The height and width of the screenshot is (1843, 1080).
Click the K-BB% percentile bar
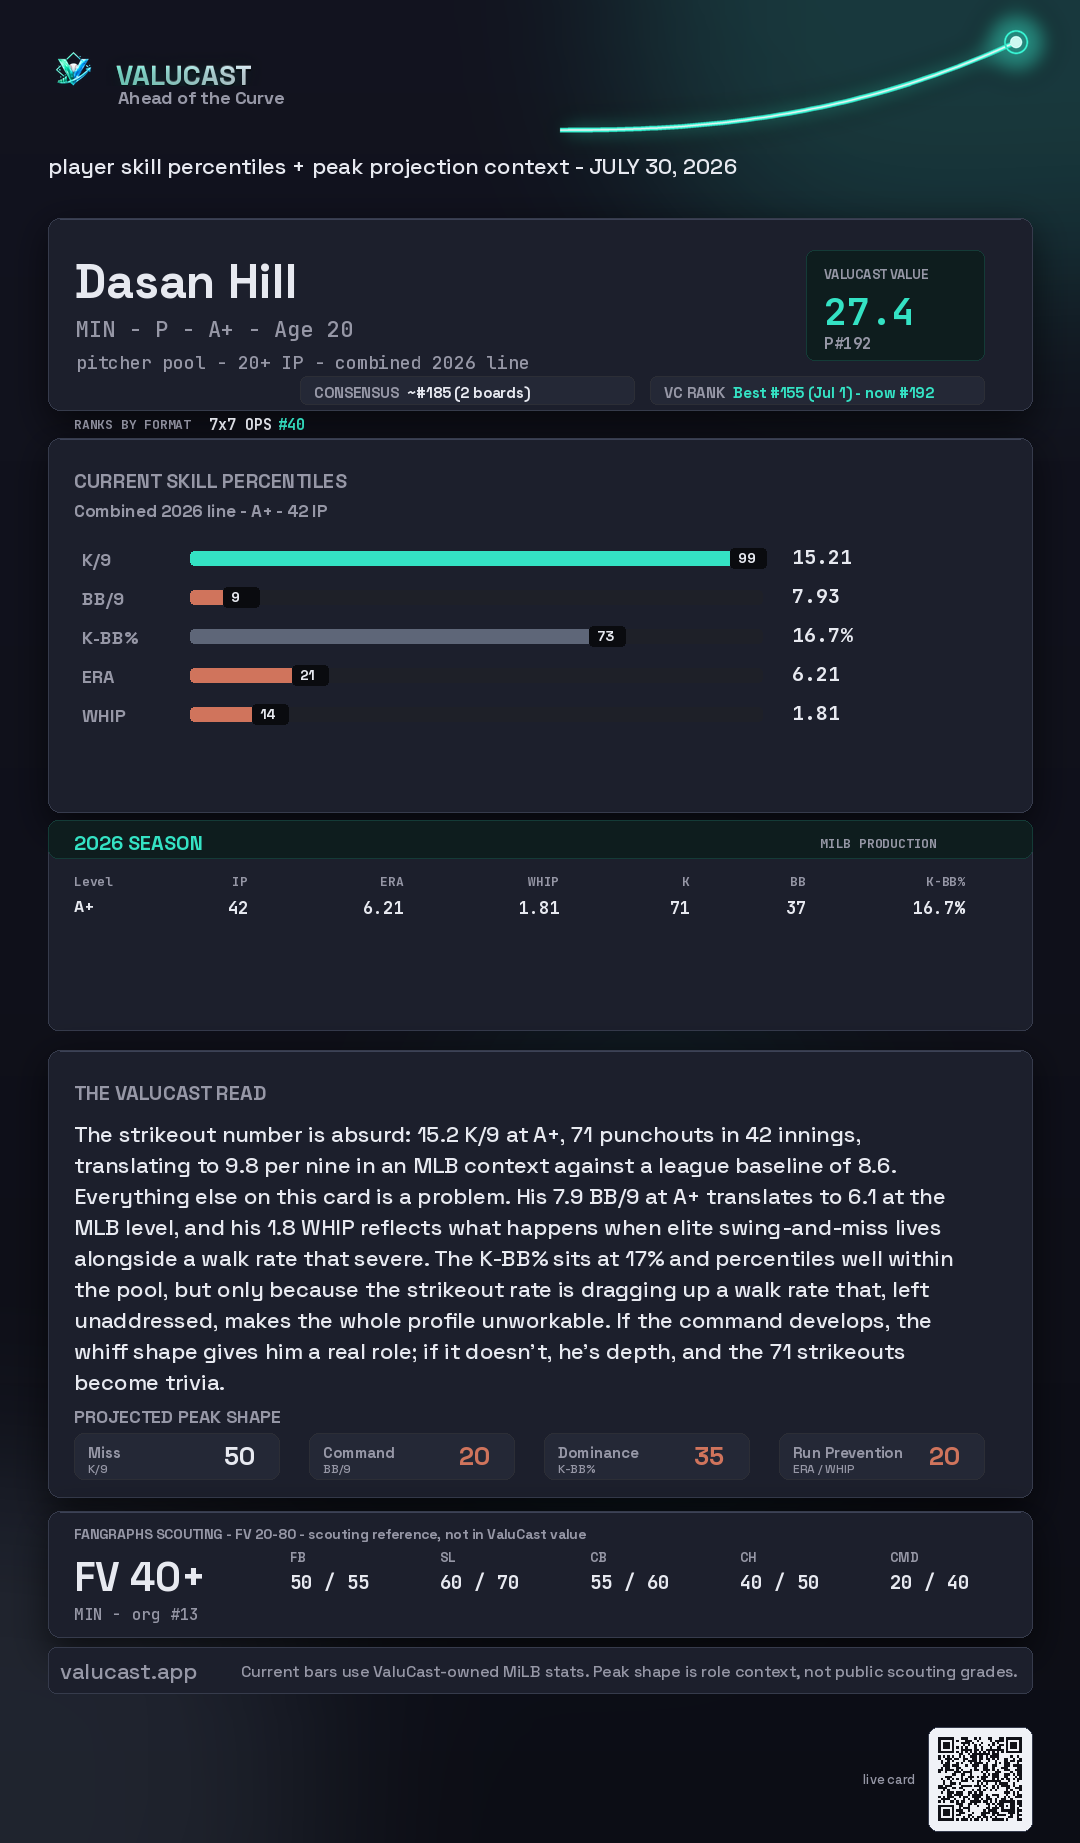(x=408, y=636)
